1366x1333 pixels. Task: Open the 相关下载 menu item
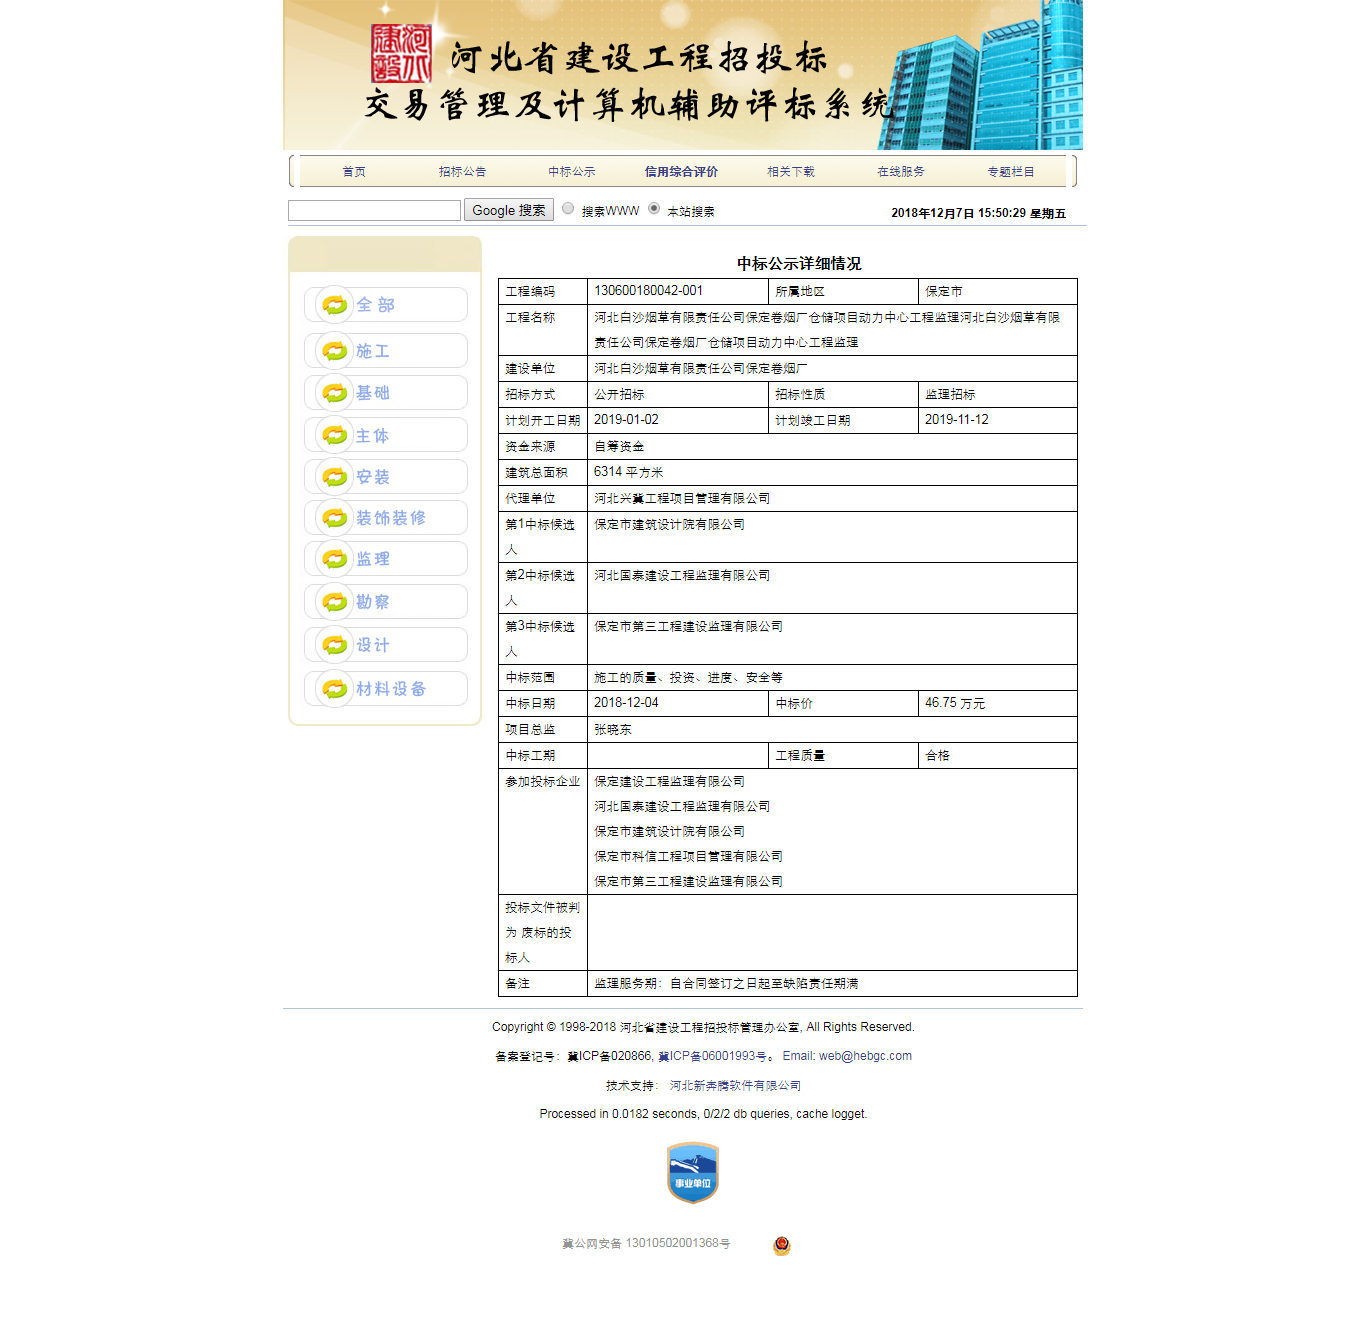(790, 172)
